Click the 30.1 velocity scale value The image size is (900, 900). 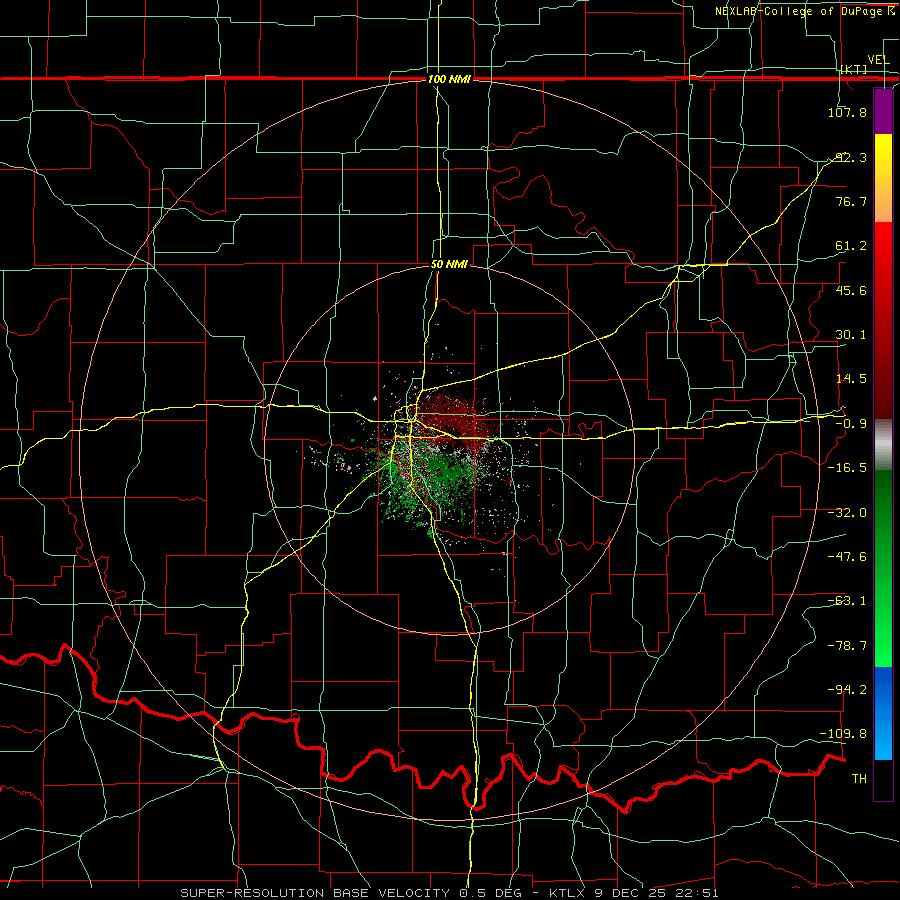pos(851,335)
